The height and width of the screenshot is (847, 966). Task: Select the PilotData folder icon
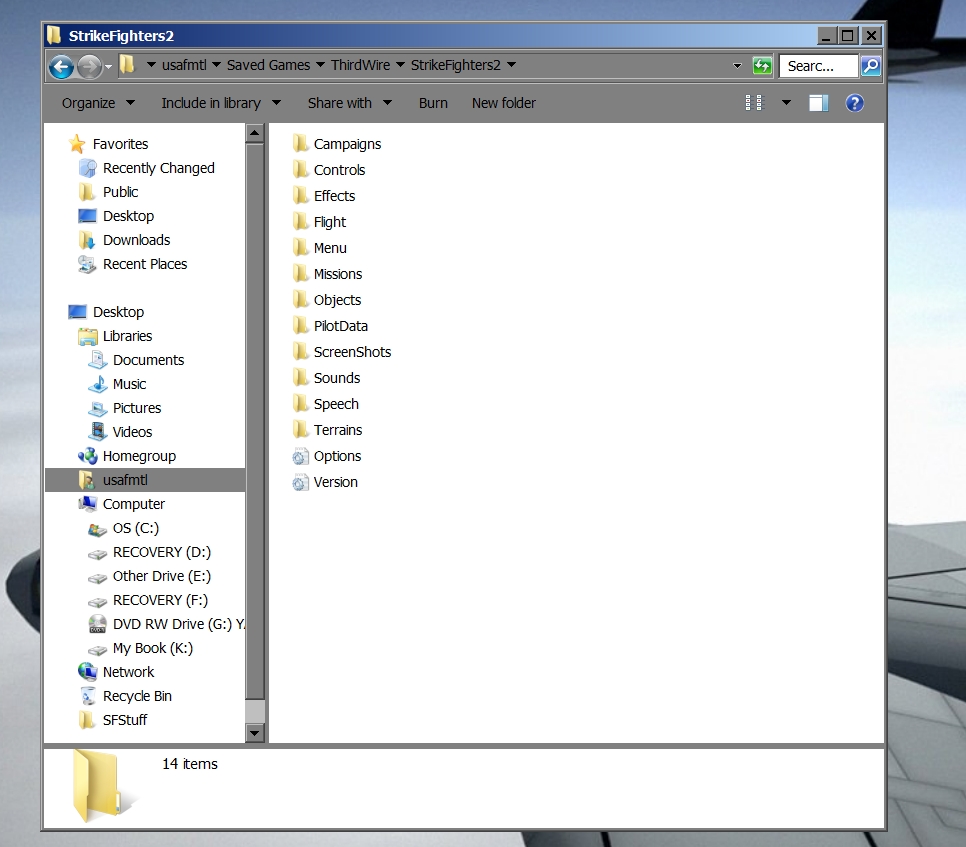click(300, 325)
